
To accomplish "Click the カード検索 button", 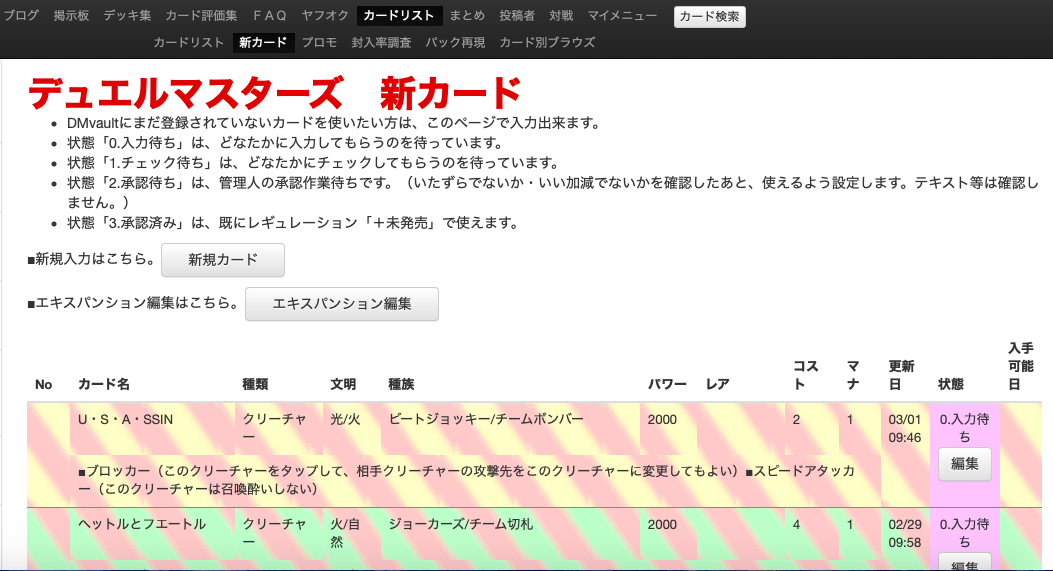I will (x=709, y=17).
